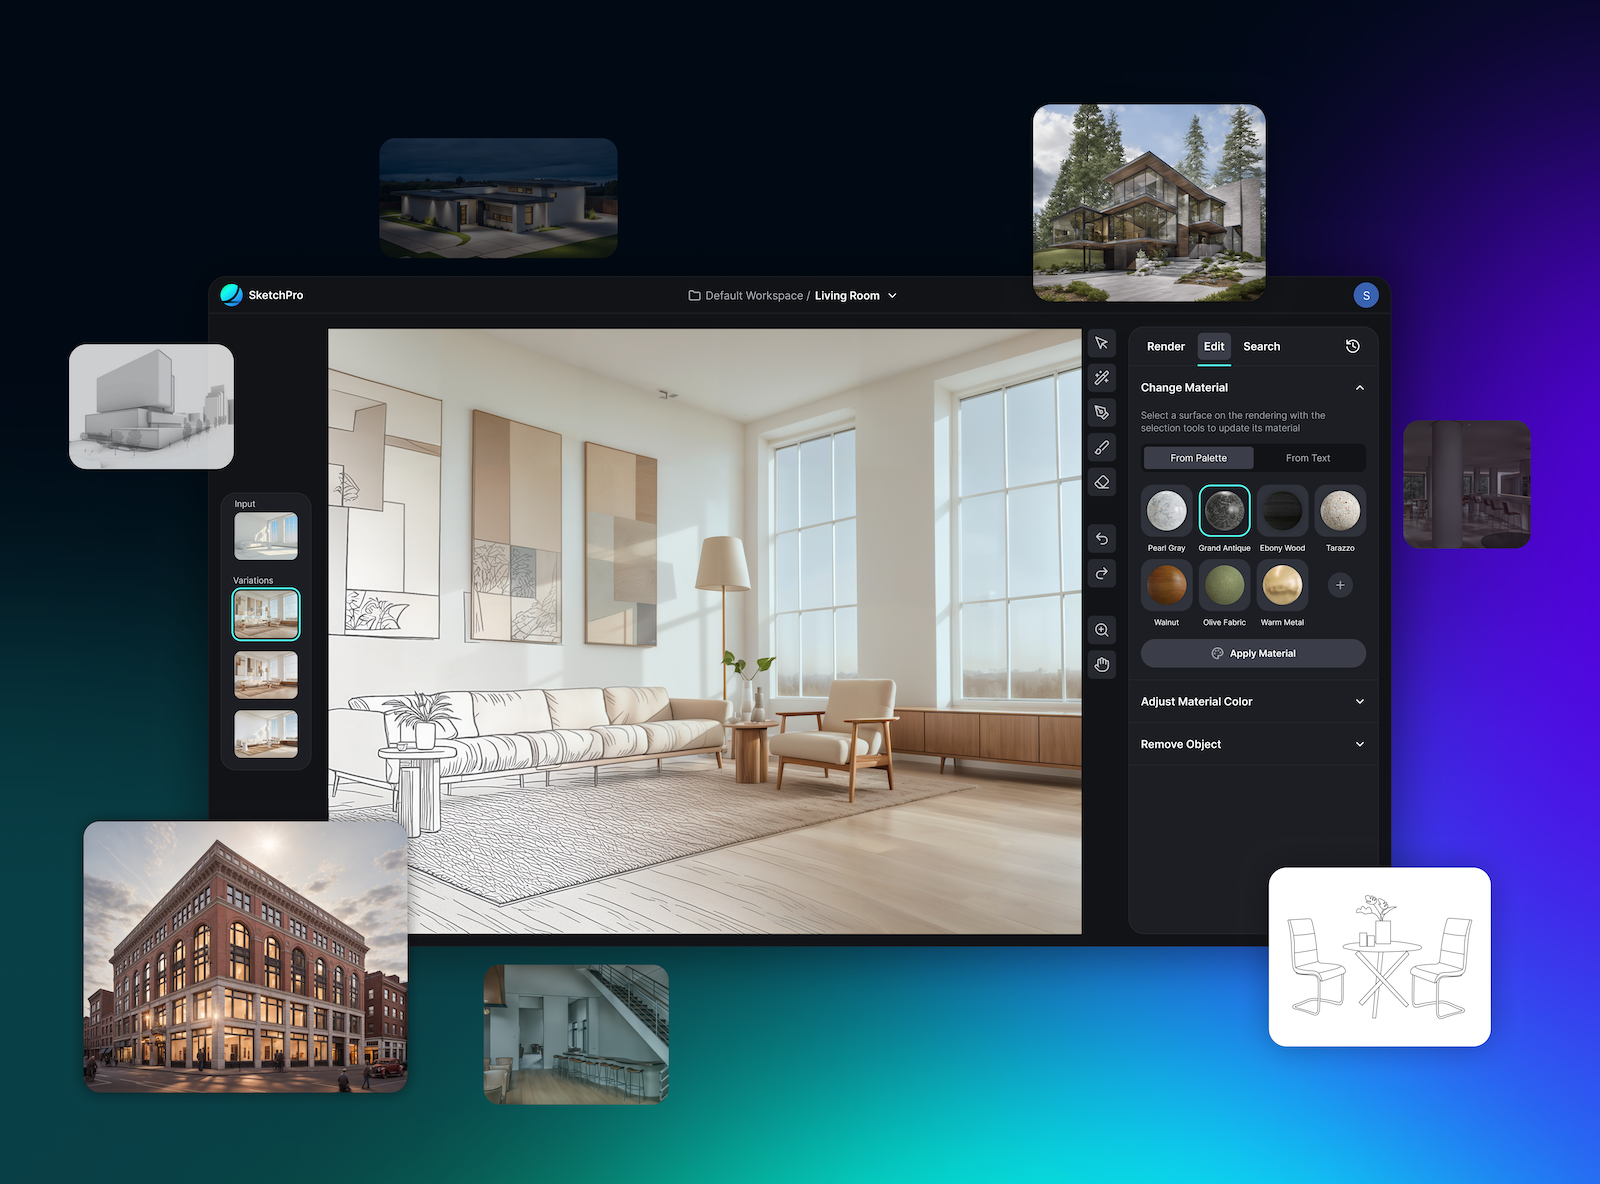
Task: Switch to From Palette option
Action: coord(1198,458)
